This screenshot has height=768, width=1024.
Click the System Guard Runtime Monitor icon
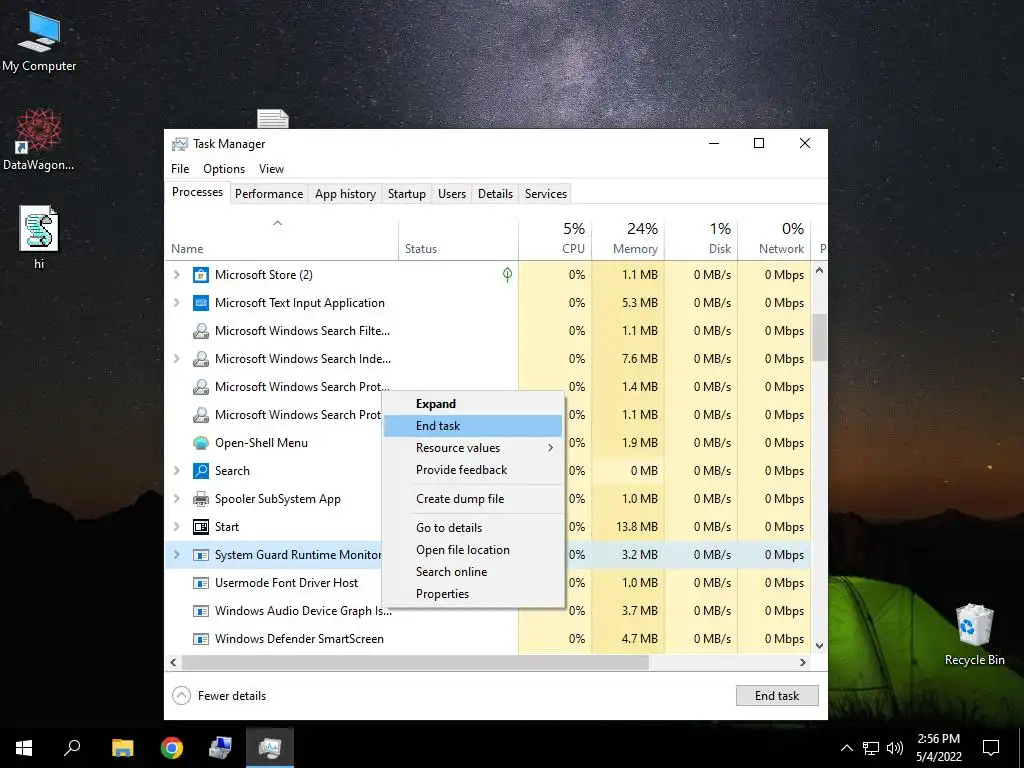(x=200, y=555)
